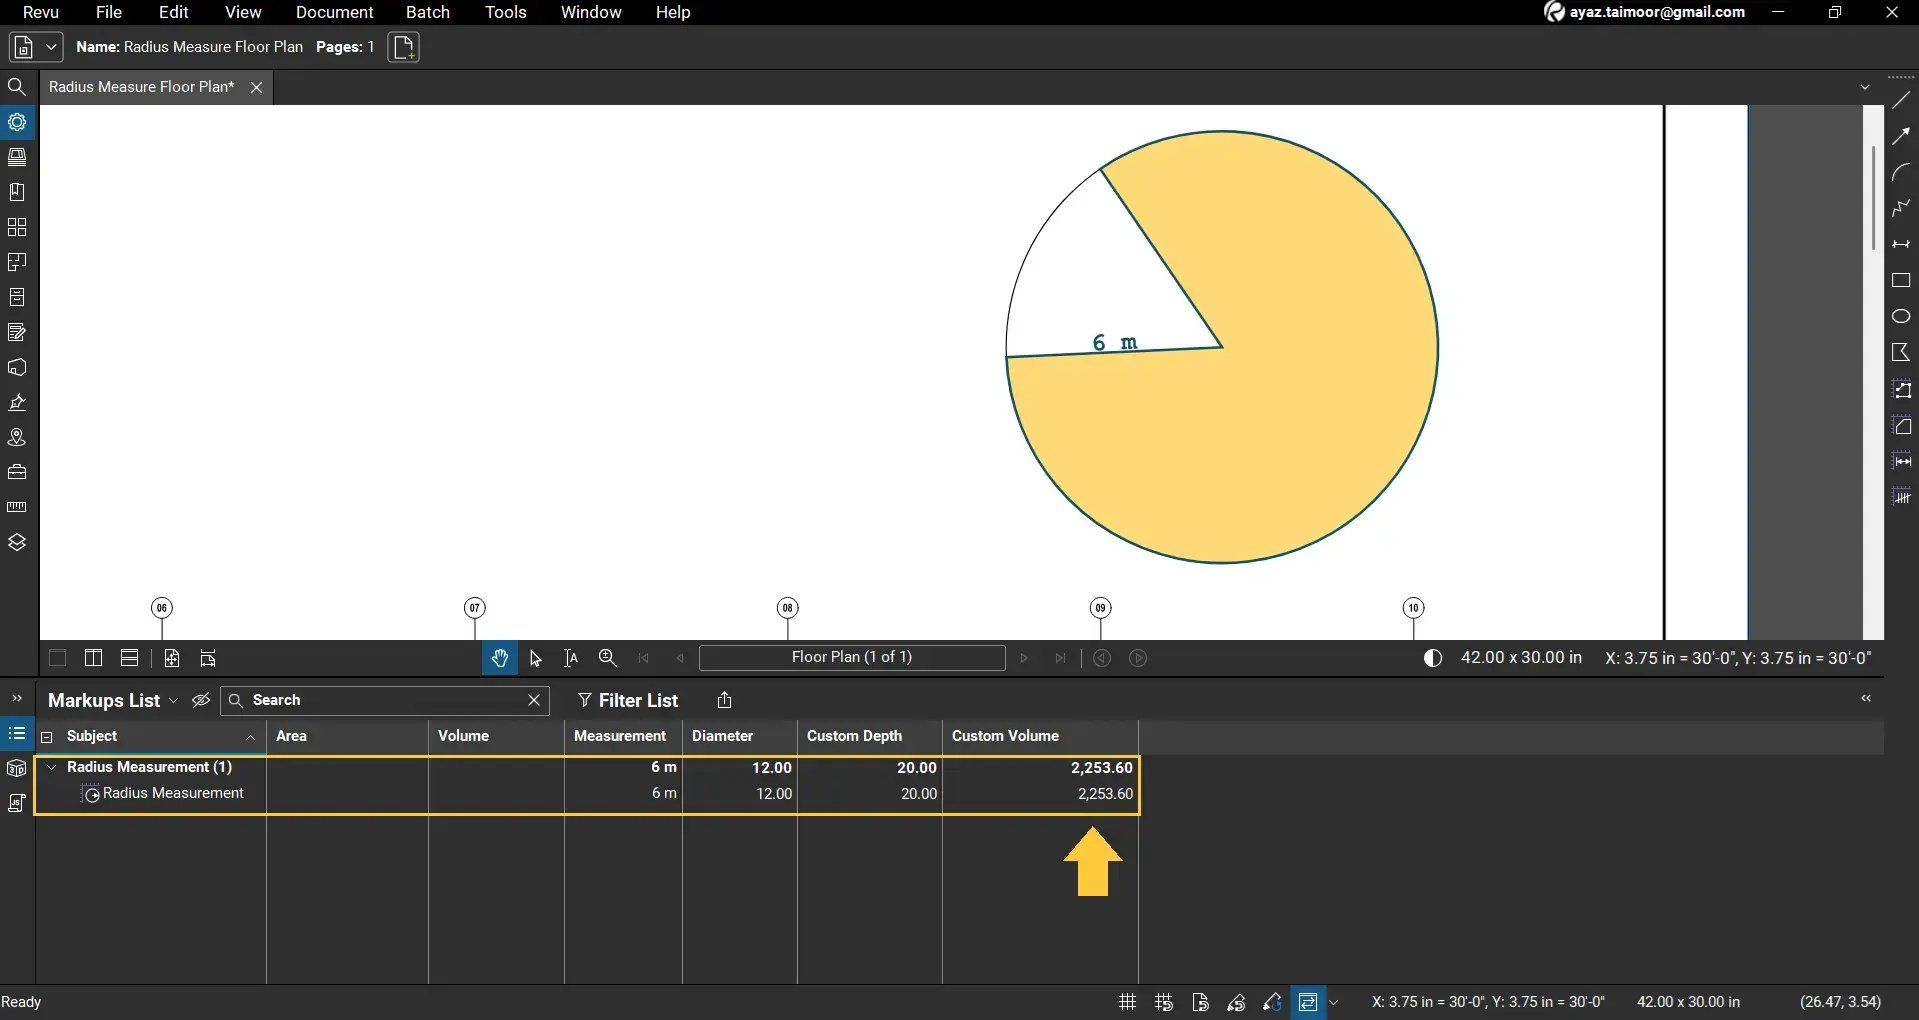Viewport: 1919px width, 1020px height.
Task: Collapse the Radius Measurement (1) group
Action: tap(51, 767)
